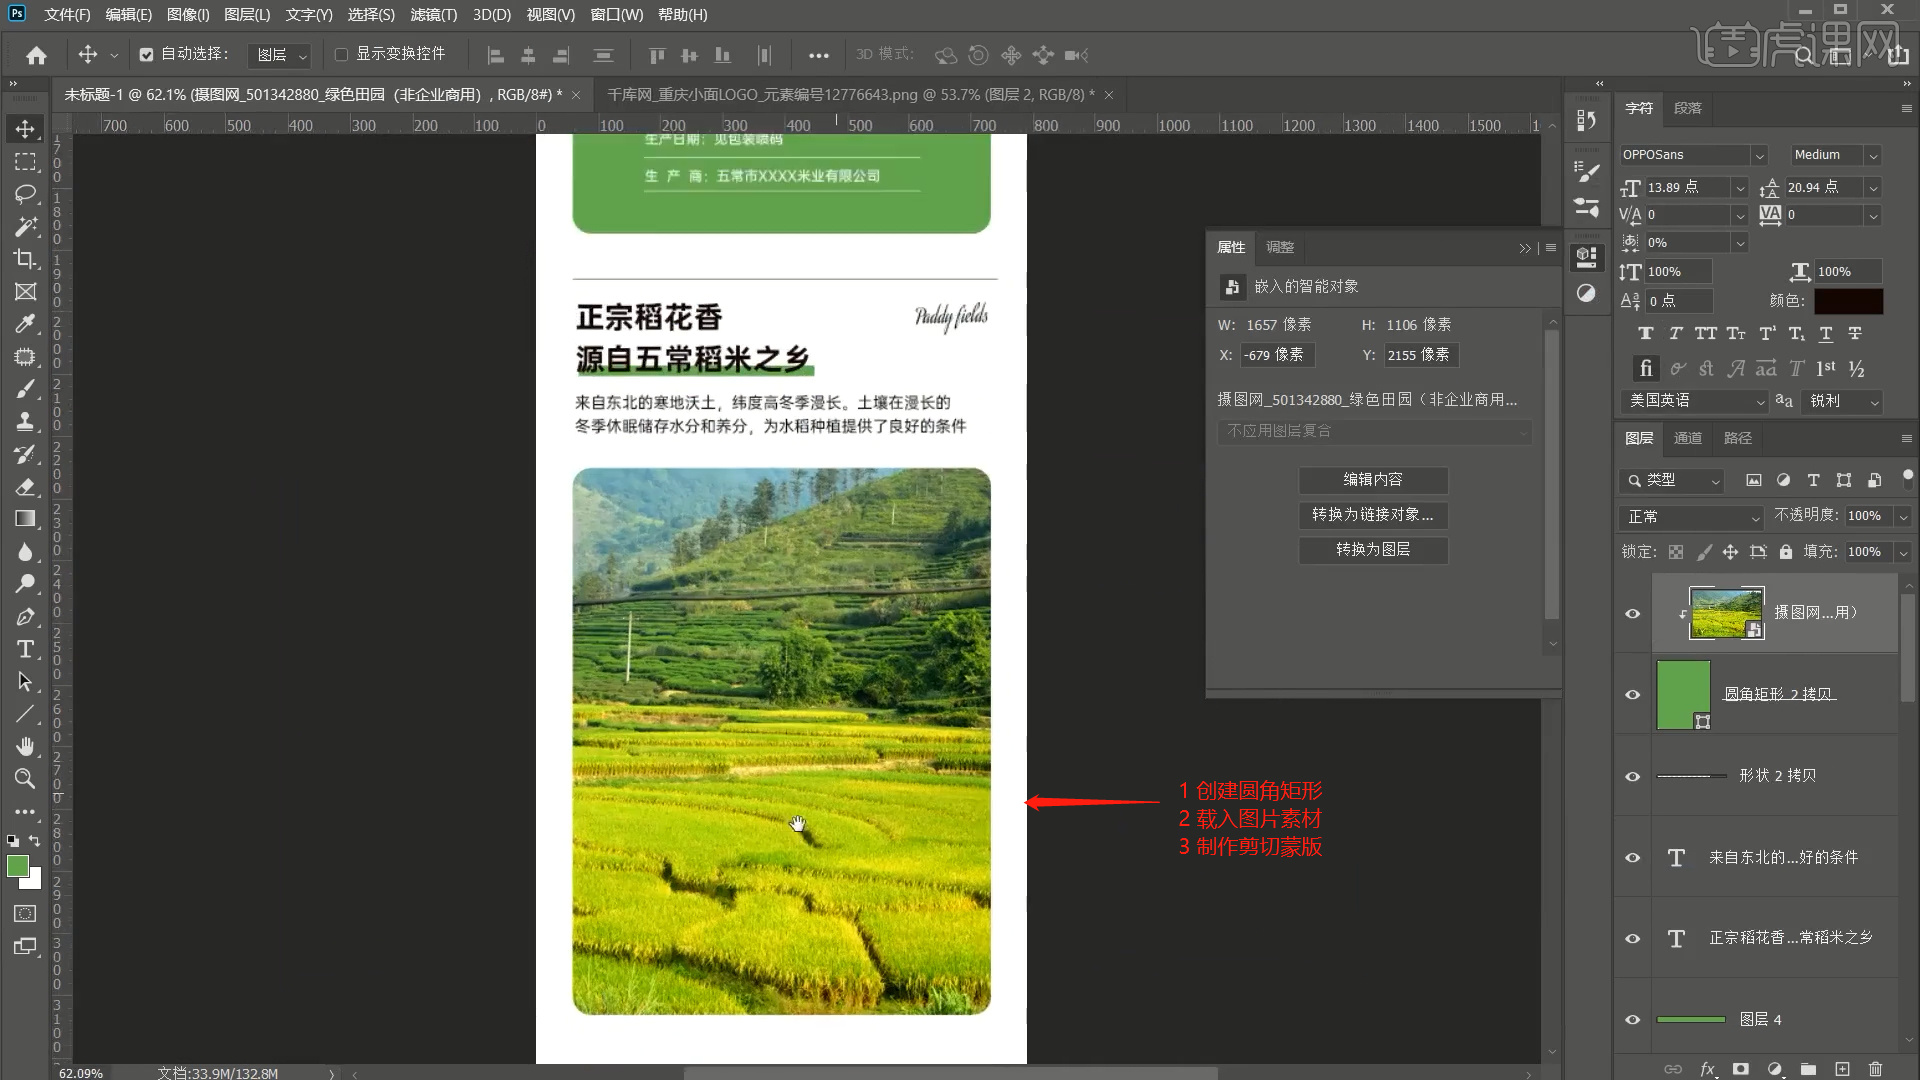Hide the 摄图网 smart object layer
Image resolution: width=1920 pixels, height=1080 pixels.
tap(1633, 614)
